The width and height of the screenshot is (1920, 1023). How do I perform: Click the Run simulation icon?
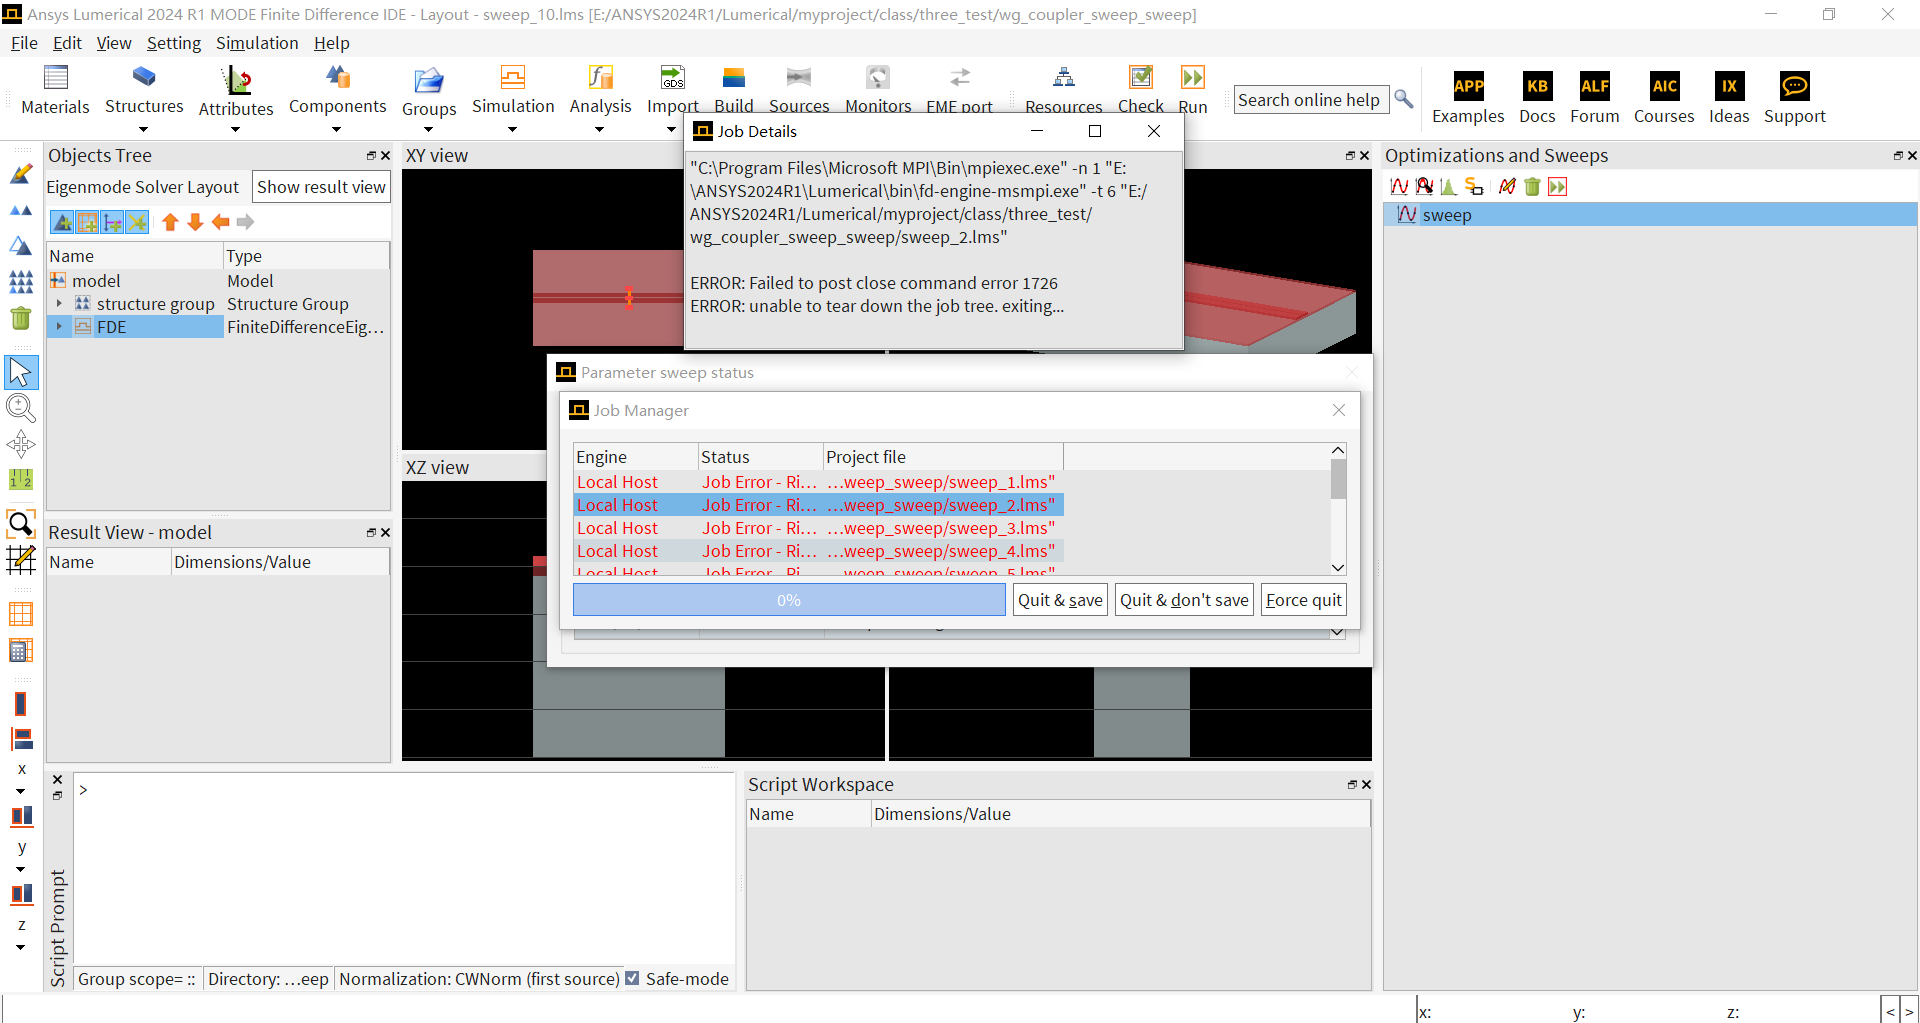[x=1193, y=78]
